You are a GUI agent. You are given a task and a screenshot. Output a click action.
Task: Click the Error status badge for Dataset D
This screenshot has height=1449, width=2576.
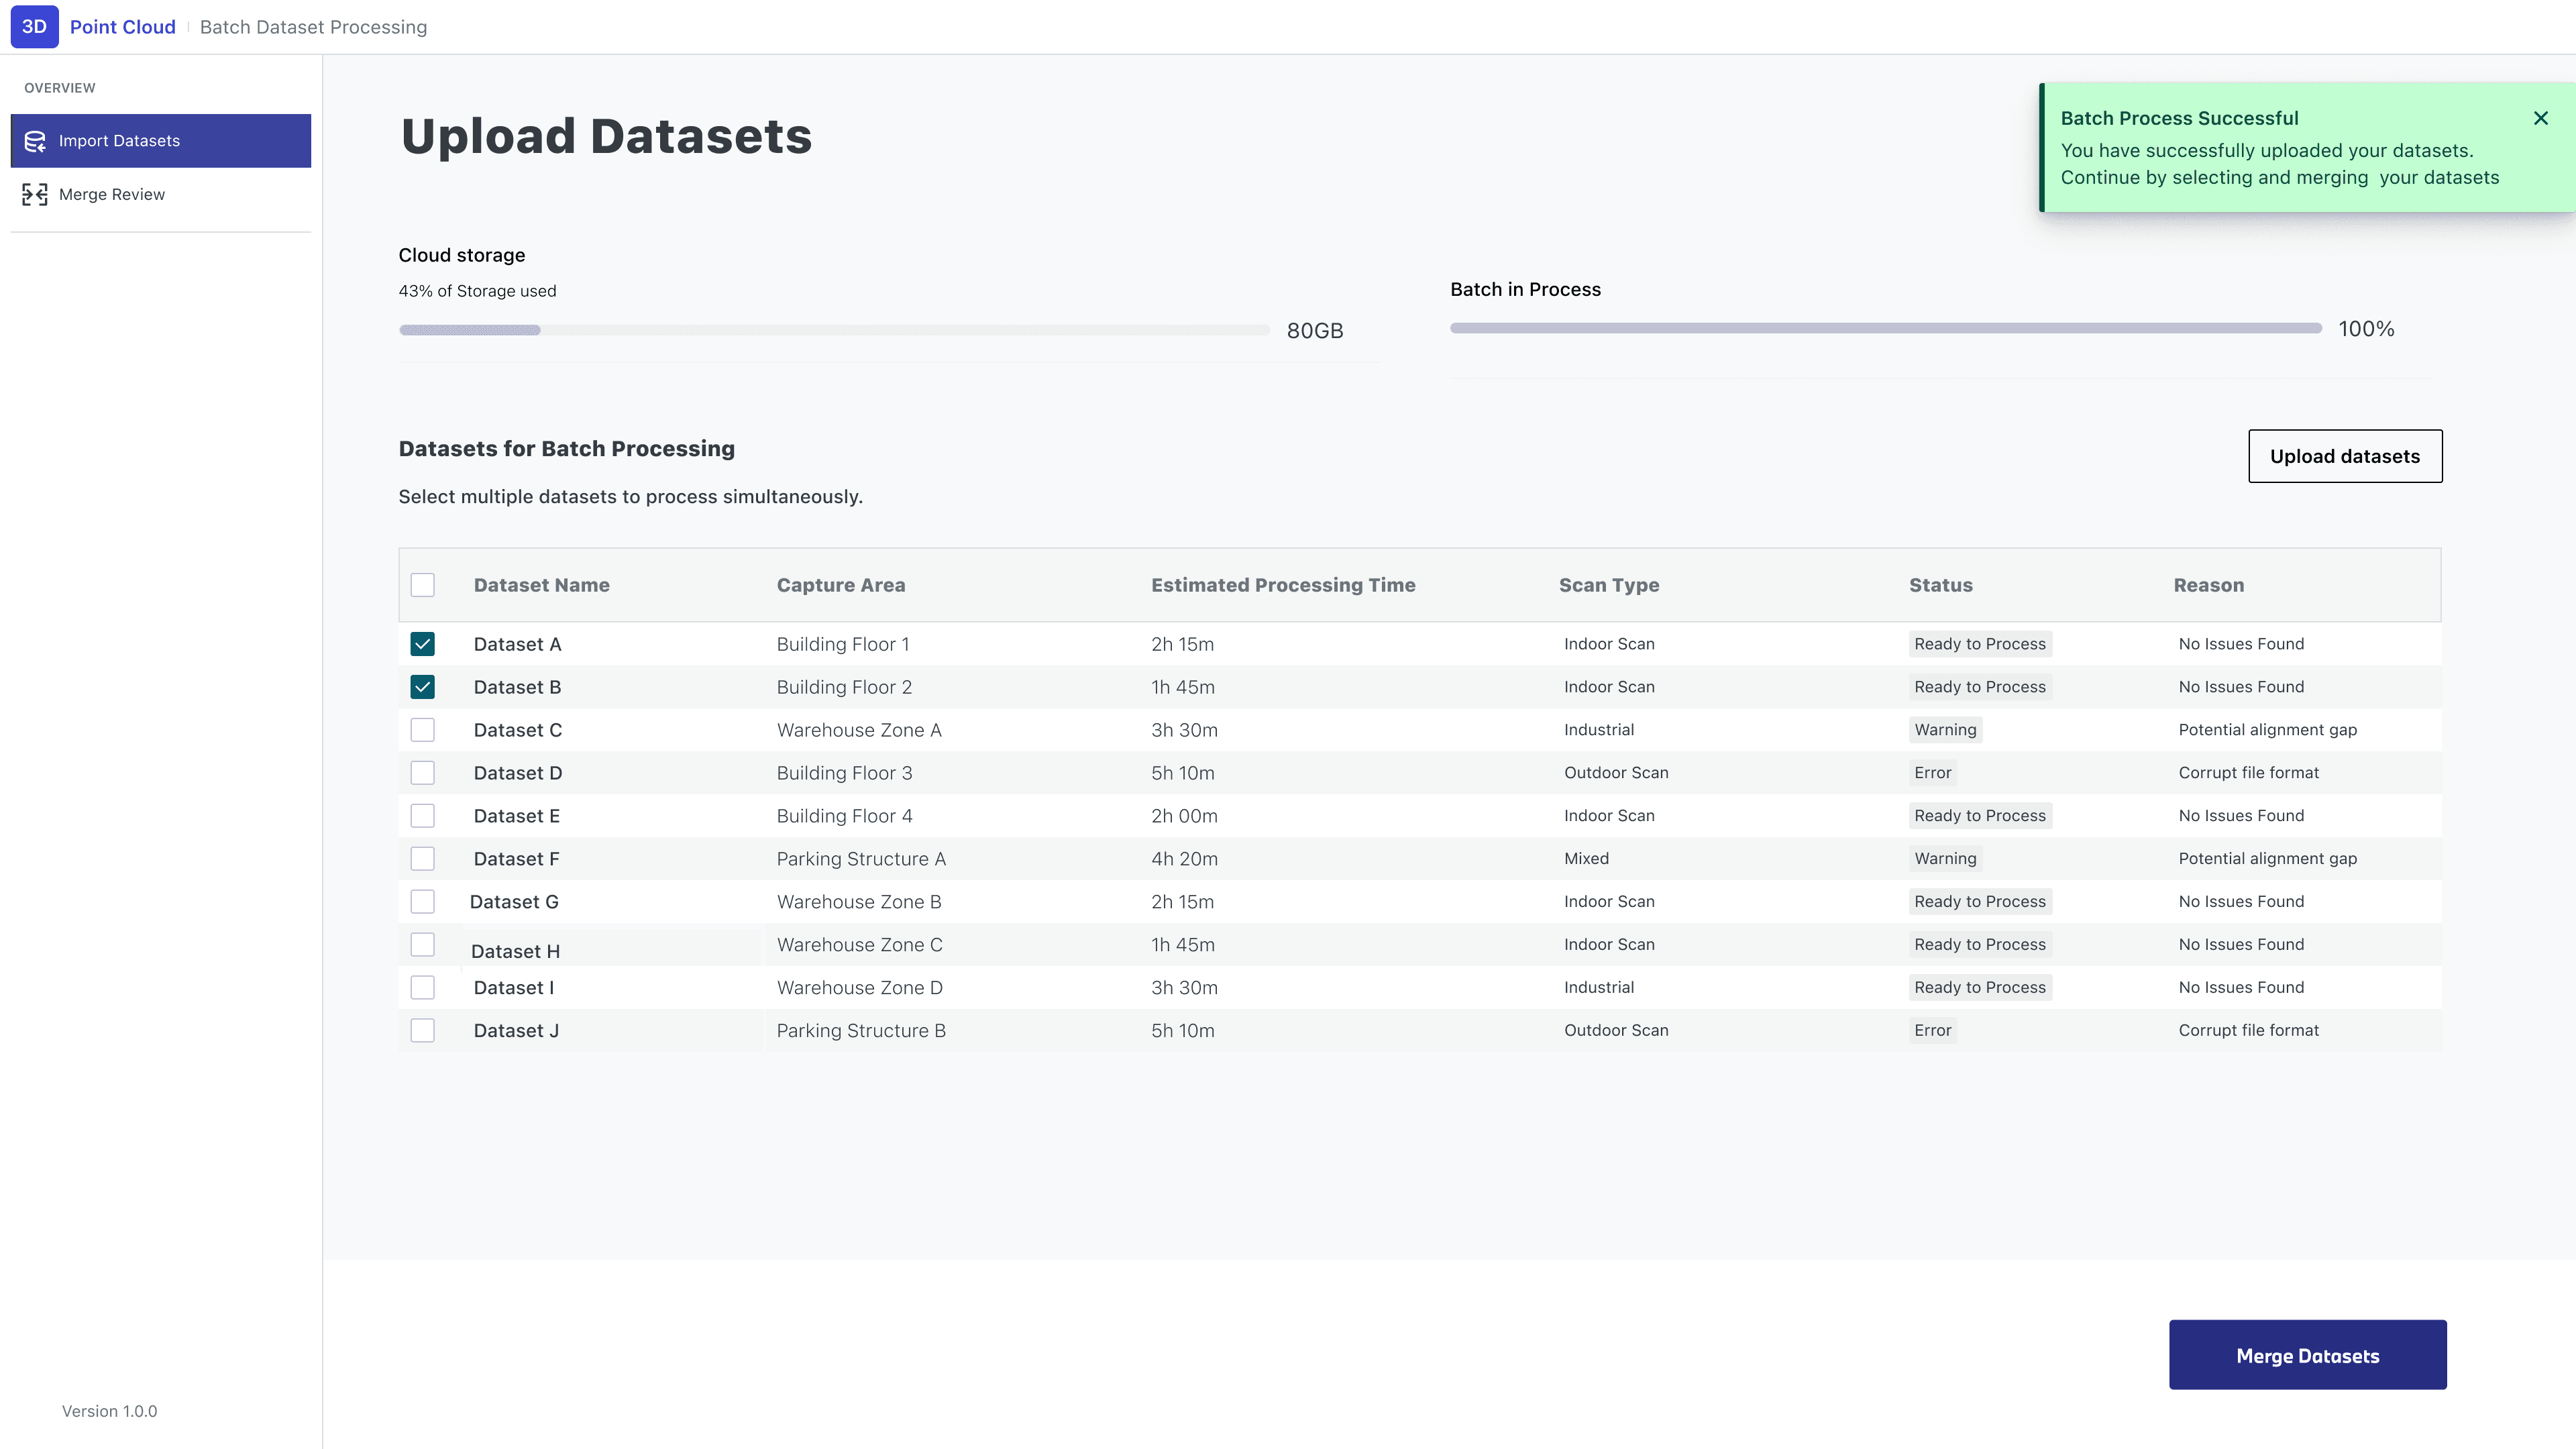1932,773
